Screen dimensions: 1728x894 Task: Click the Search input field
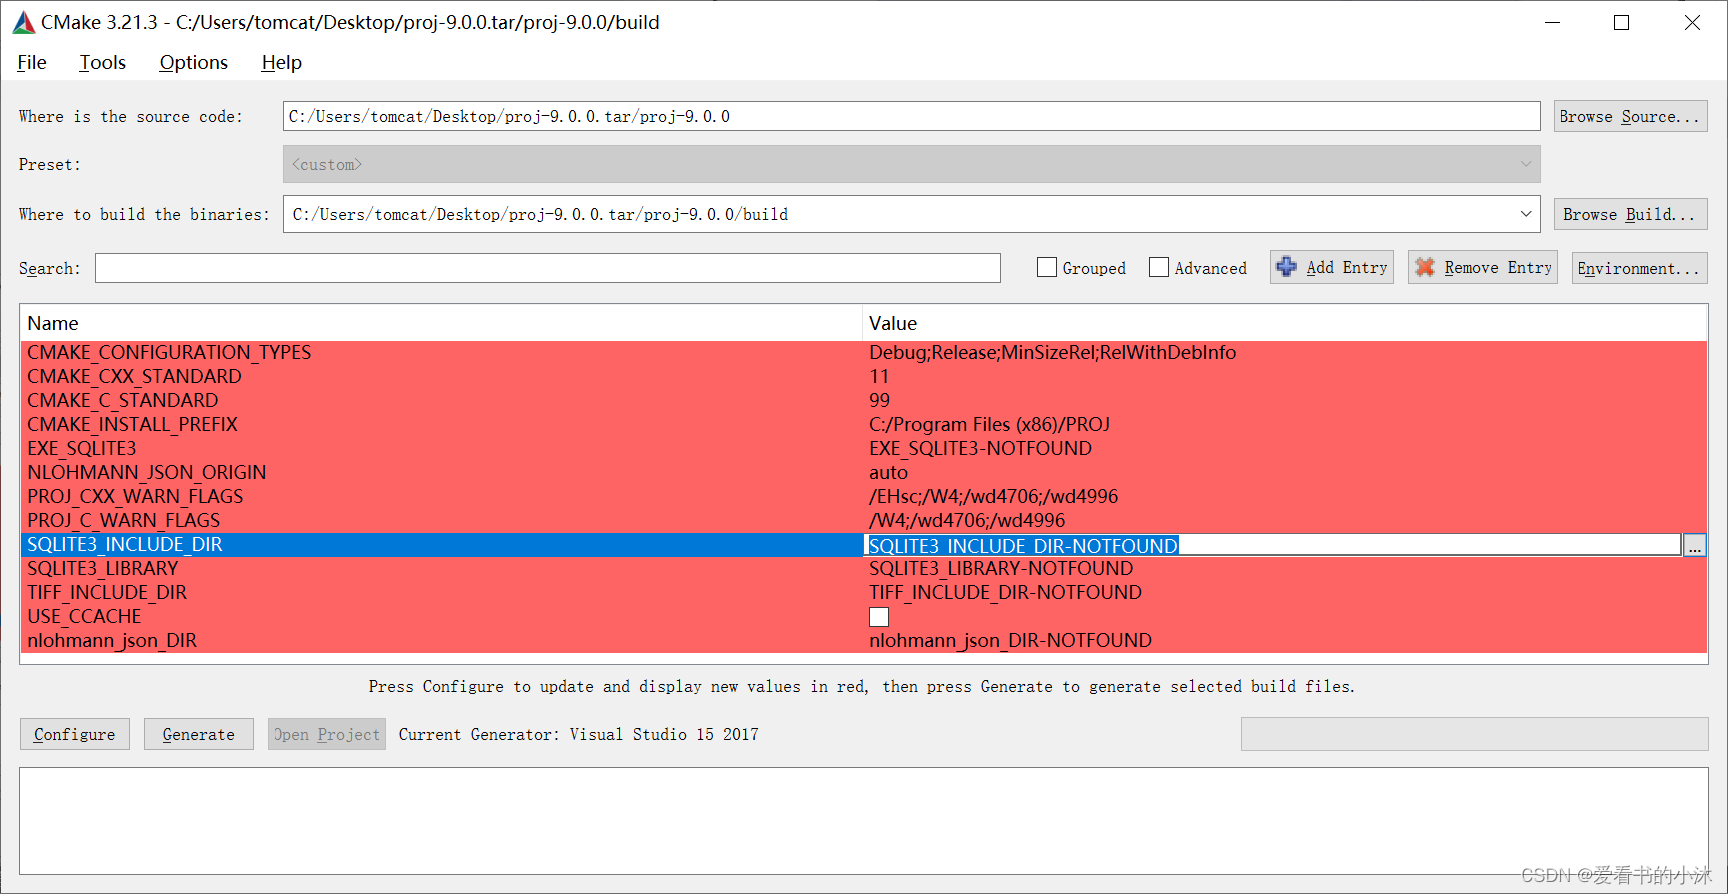point(548,268)
